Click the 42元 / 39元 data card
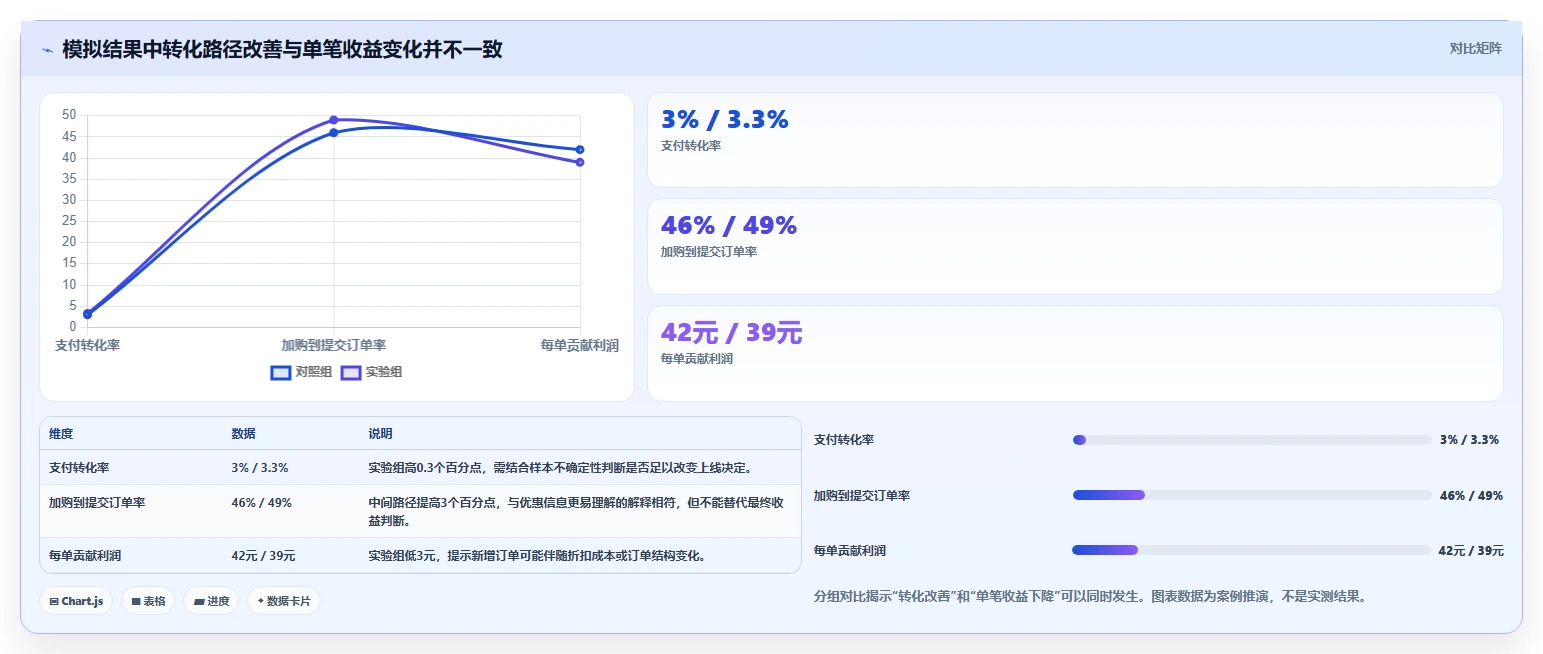 pyautogui.click(x=1075, y=353)
